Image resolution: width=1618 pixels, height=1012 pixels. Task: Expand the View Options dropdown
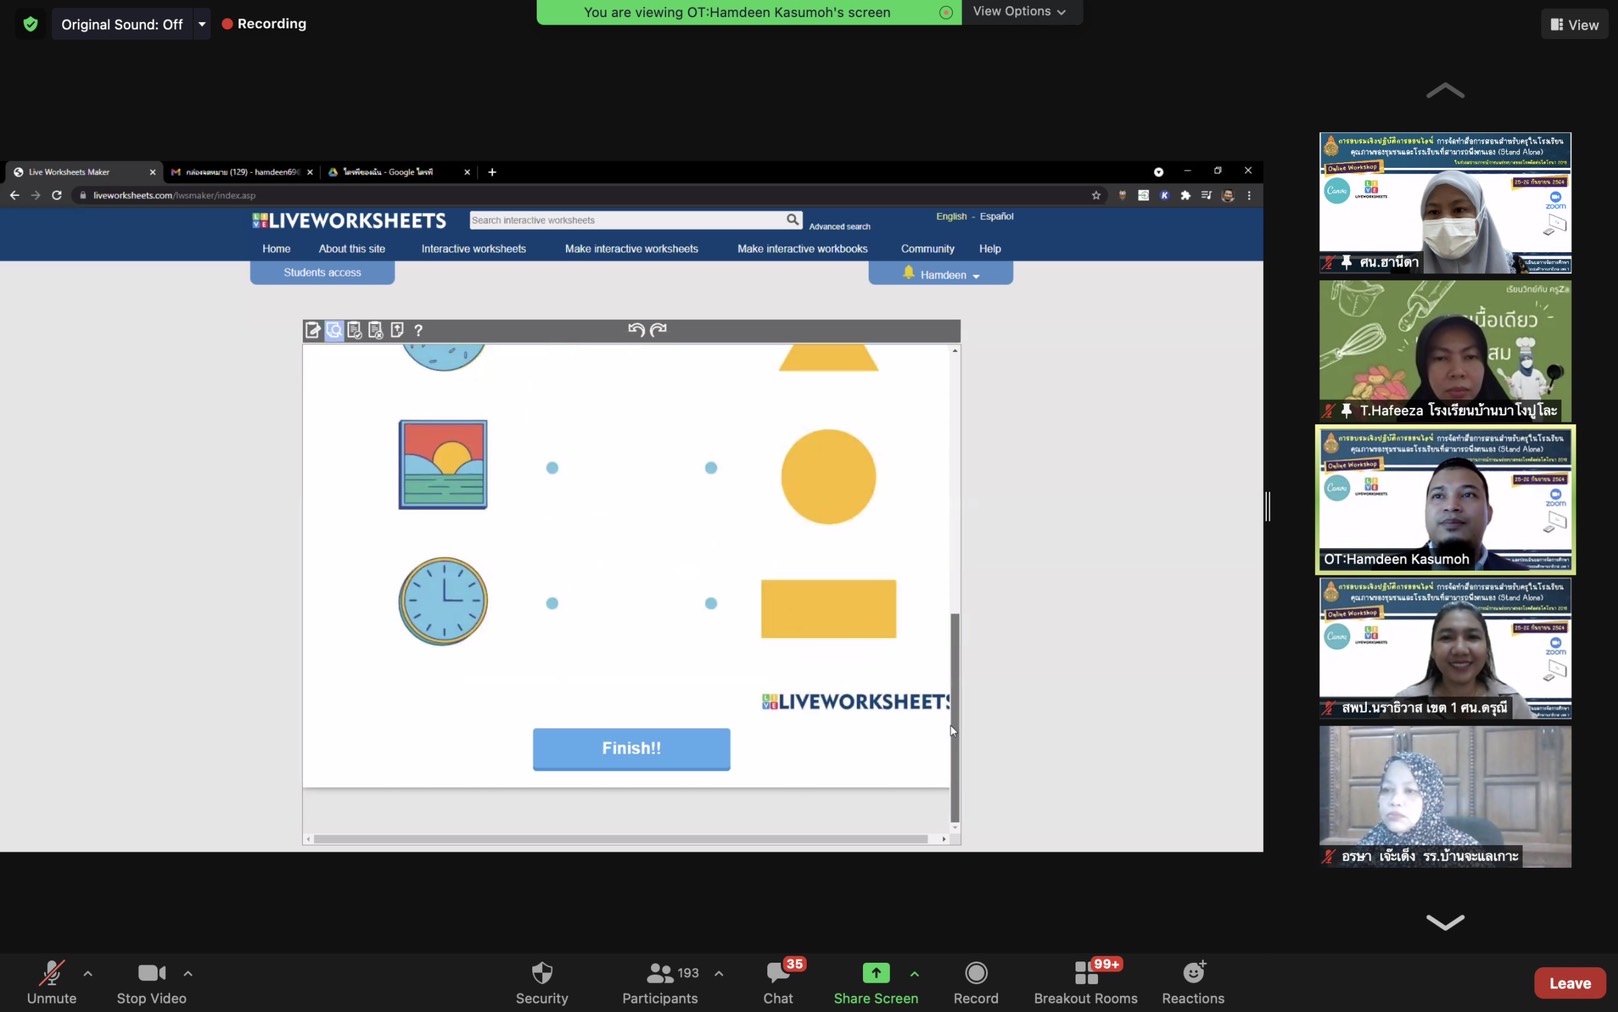[1019, 12]
